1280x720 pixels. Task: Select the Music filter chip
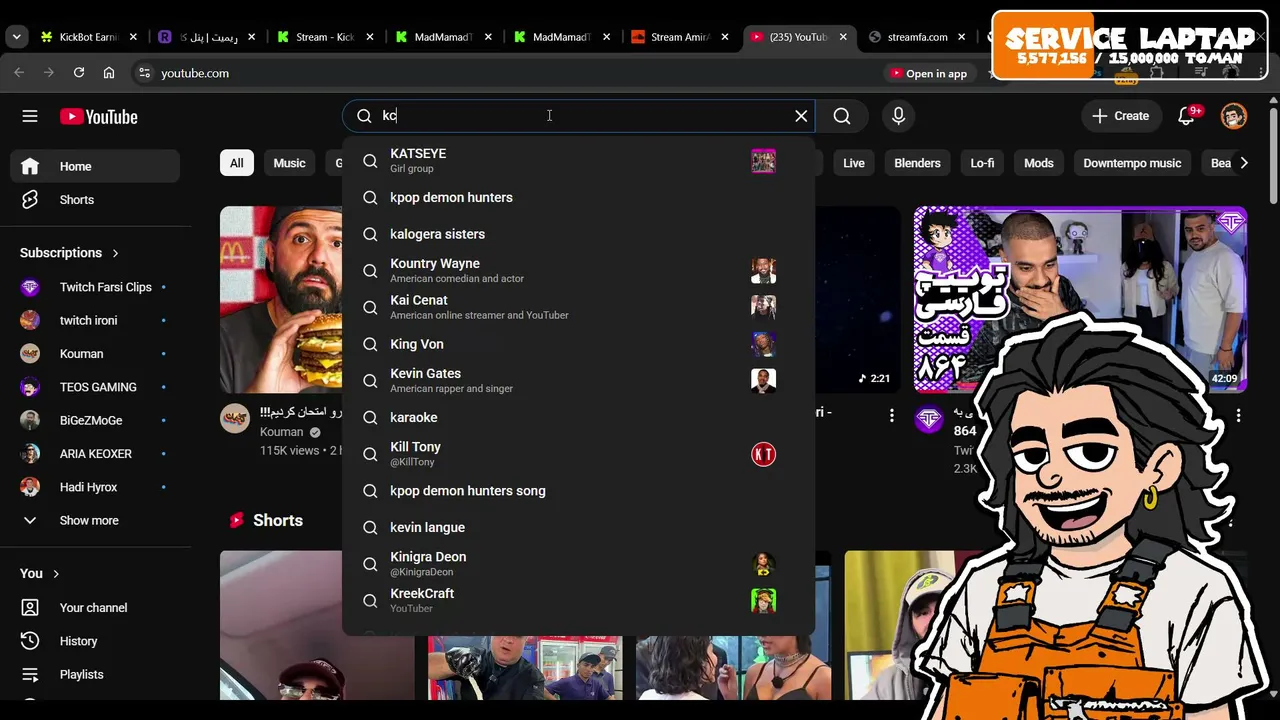pos(289,163)
